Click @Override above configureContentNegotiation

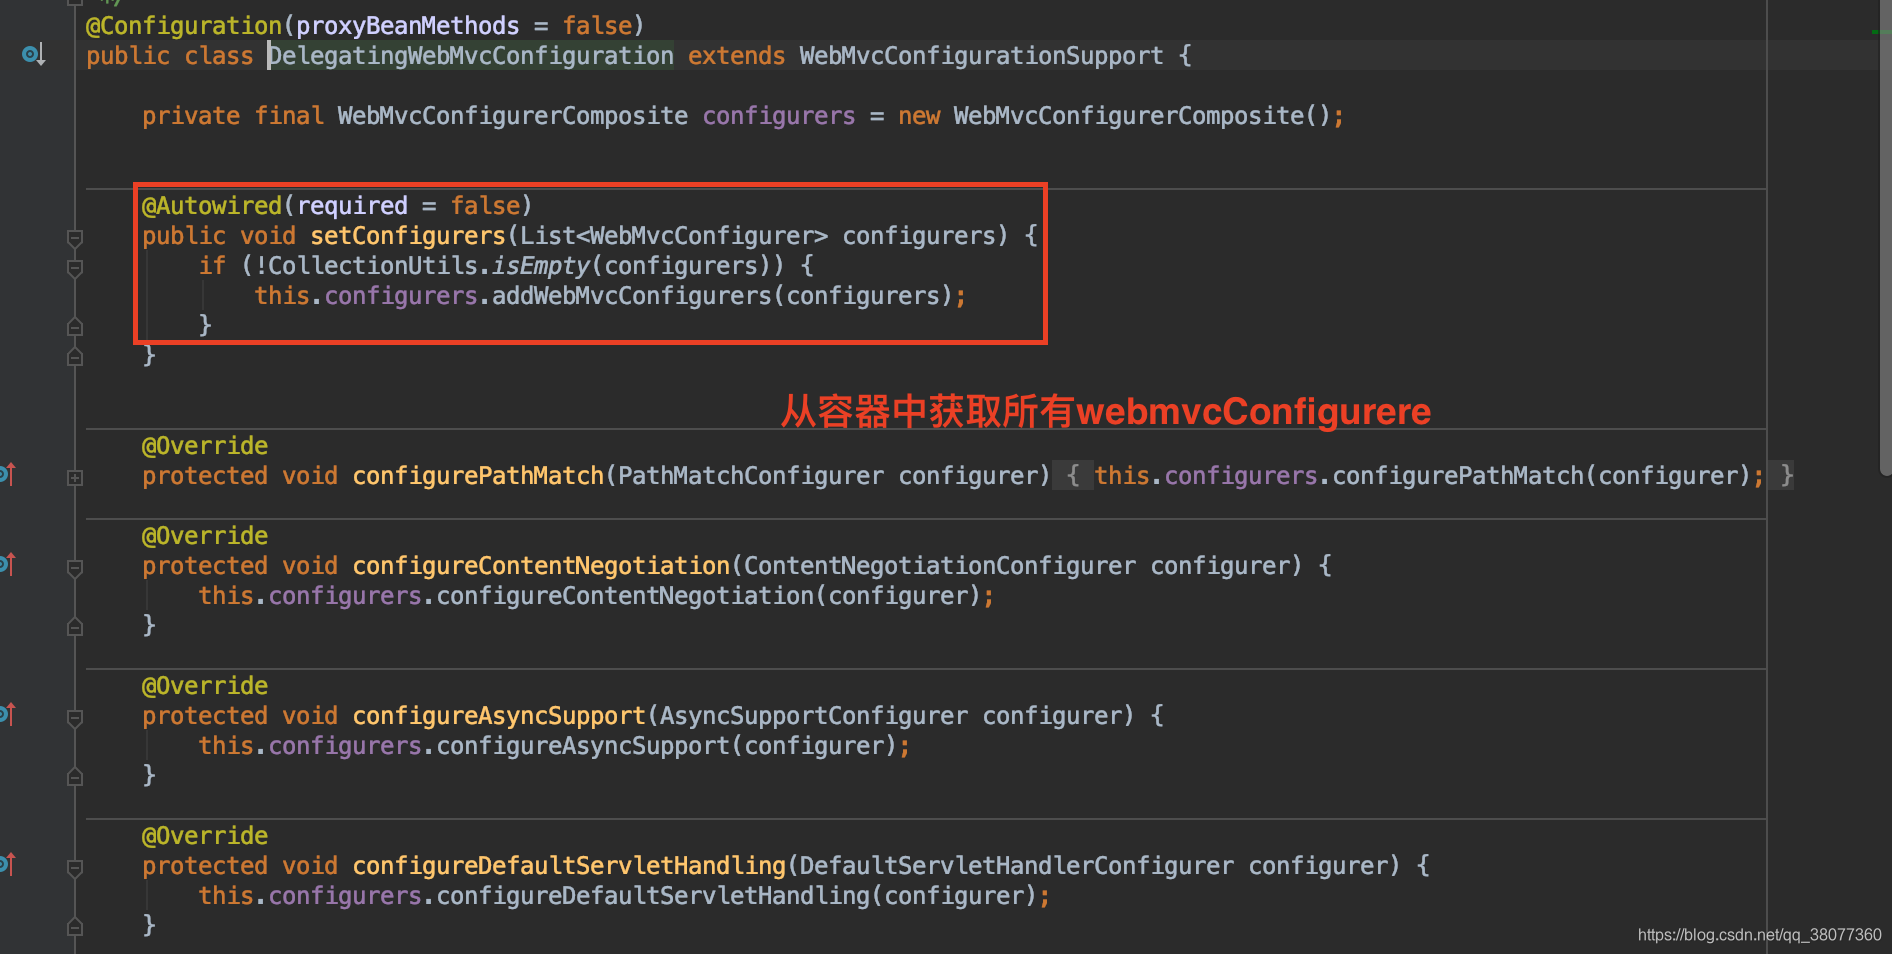pyautogui.click(x=205, y=536)
